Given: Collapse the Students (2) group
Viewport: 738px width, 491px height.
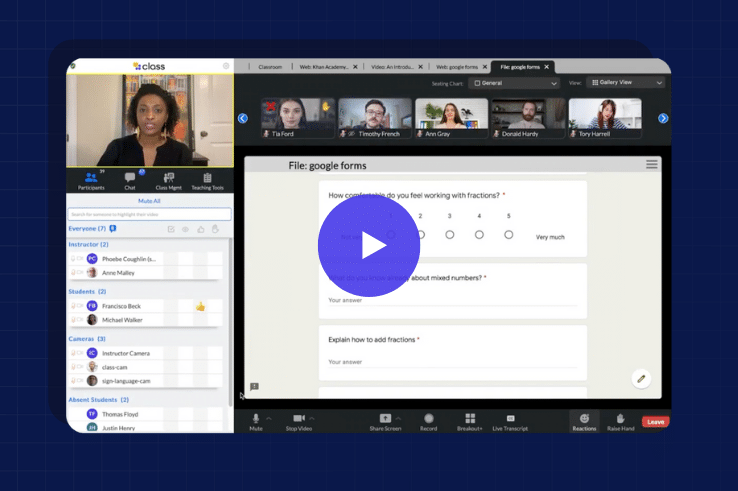Looking at the screenshot, I should pyautogui.click(x=87, y=291).
